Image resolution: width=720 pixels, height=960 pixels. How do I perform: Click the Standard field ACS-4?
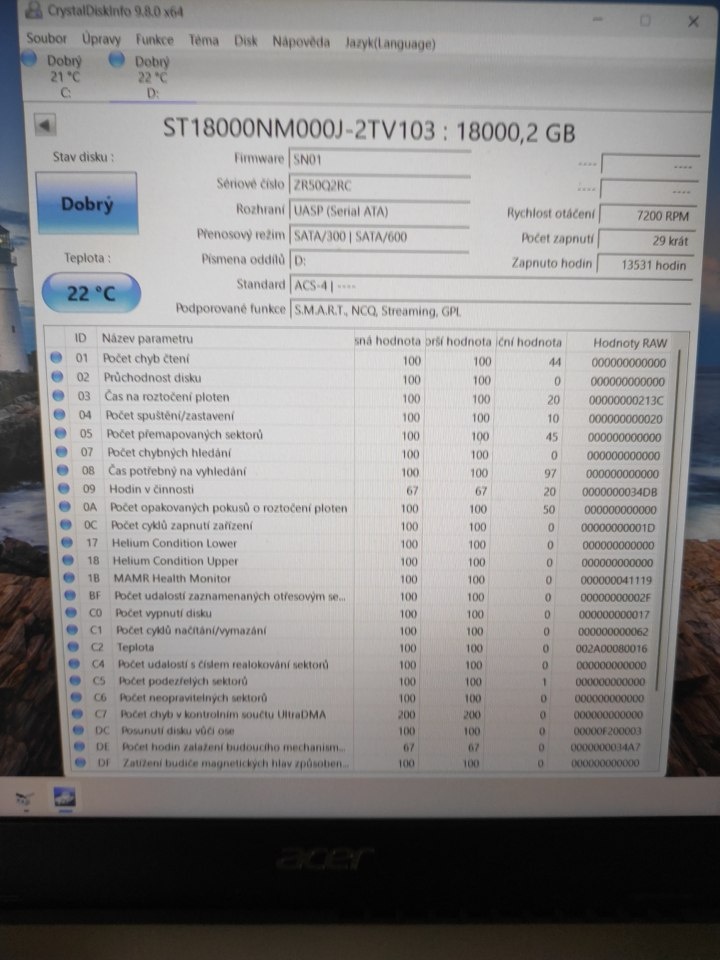[490, 285]
